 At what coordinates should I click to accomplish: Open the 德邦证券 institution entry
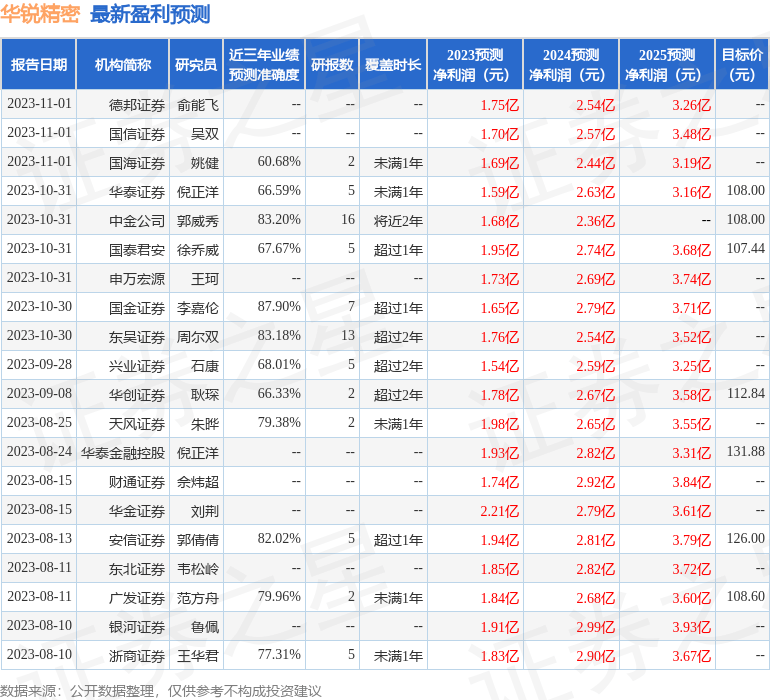[x=137, y=104]
